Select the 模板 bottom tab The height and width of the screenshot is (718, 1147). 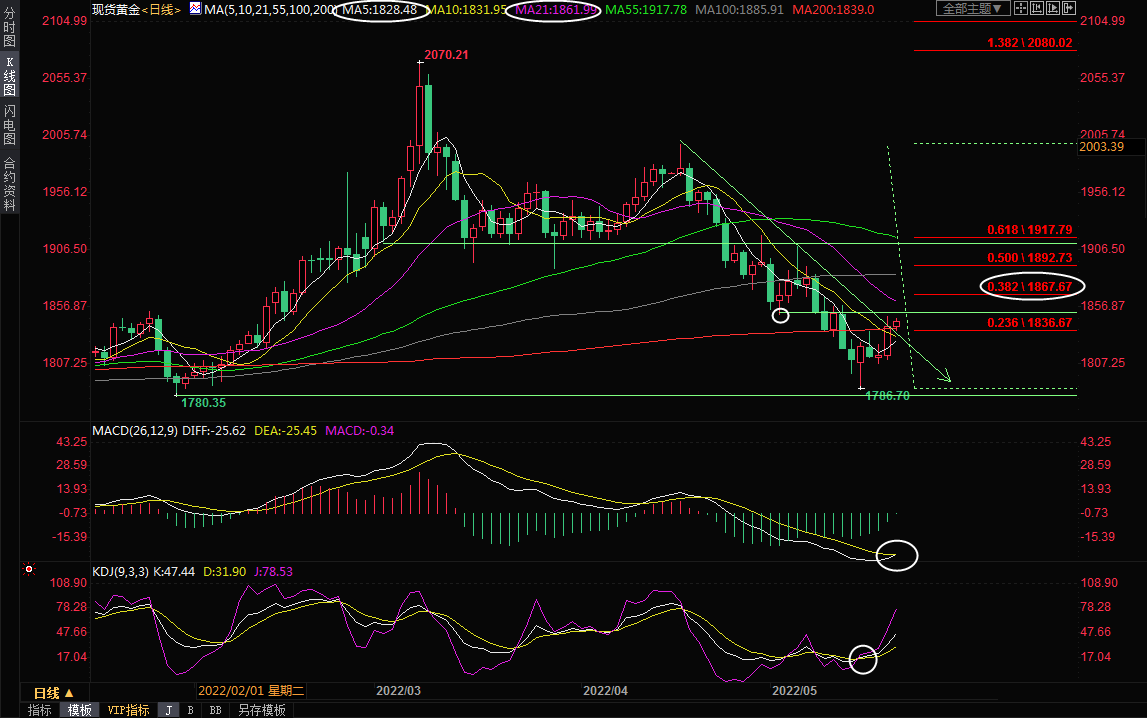pyautogui.click(x=79, y=710)
